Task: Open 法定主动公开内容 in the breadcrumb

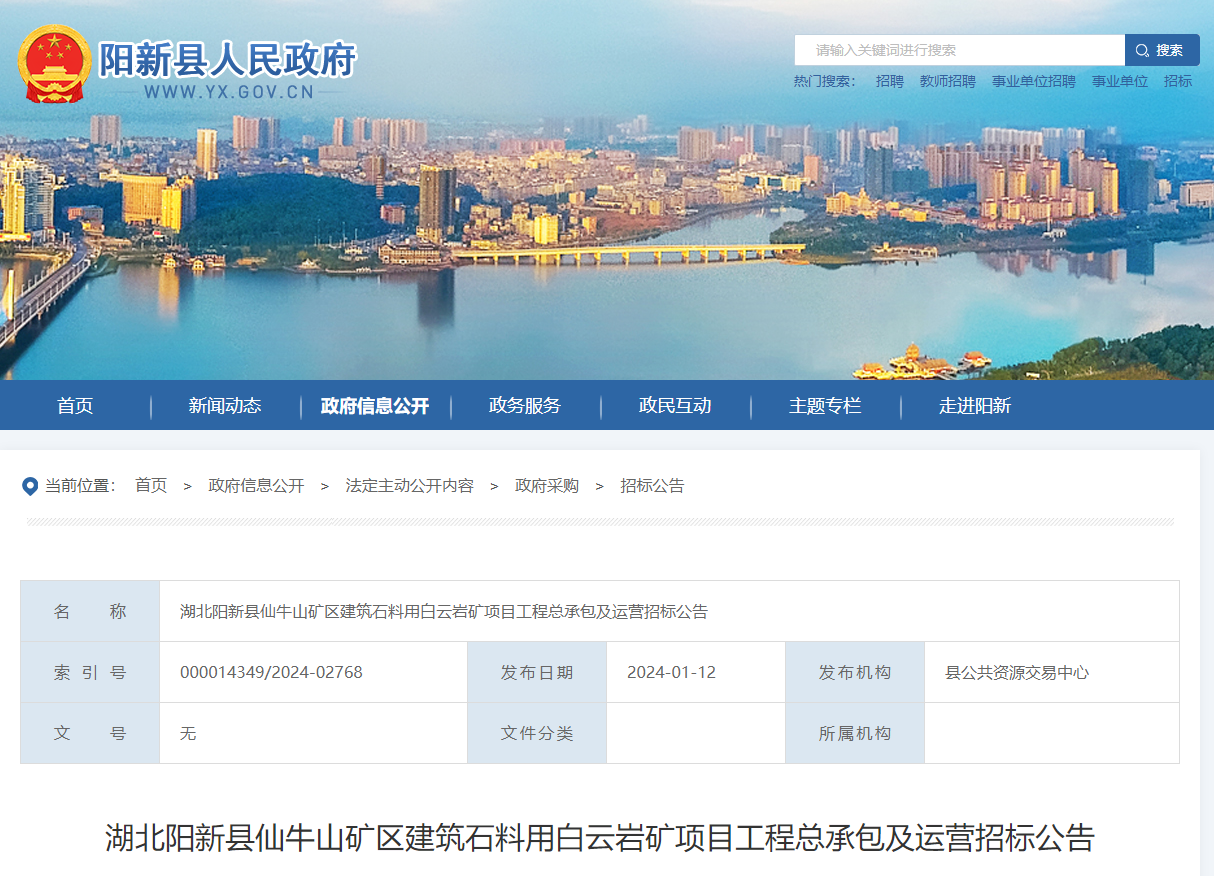Action: [x=409, y=486]
